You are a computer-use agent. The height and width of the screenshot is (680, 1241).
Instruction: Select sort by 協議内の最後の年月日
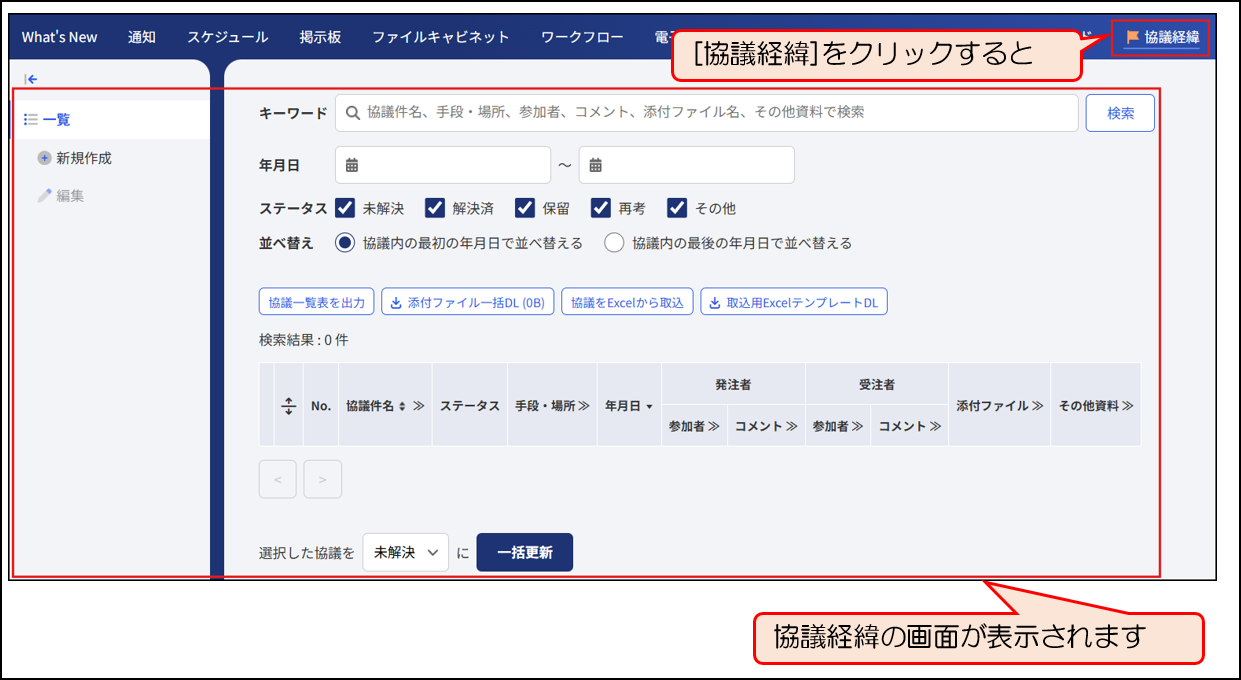[614, 243]
